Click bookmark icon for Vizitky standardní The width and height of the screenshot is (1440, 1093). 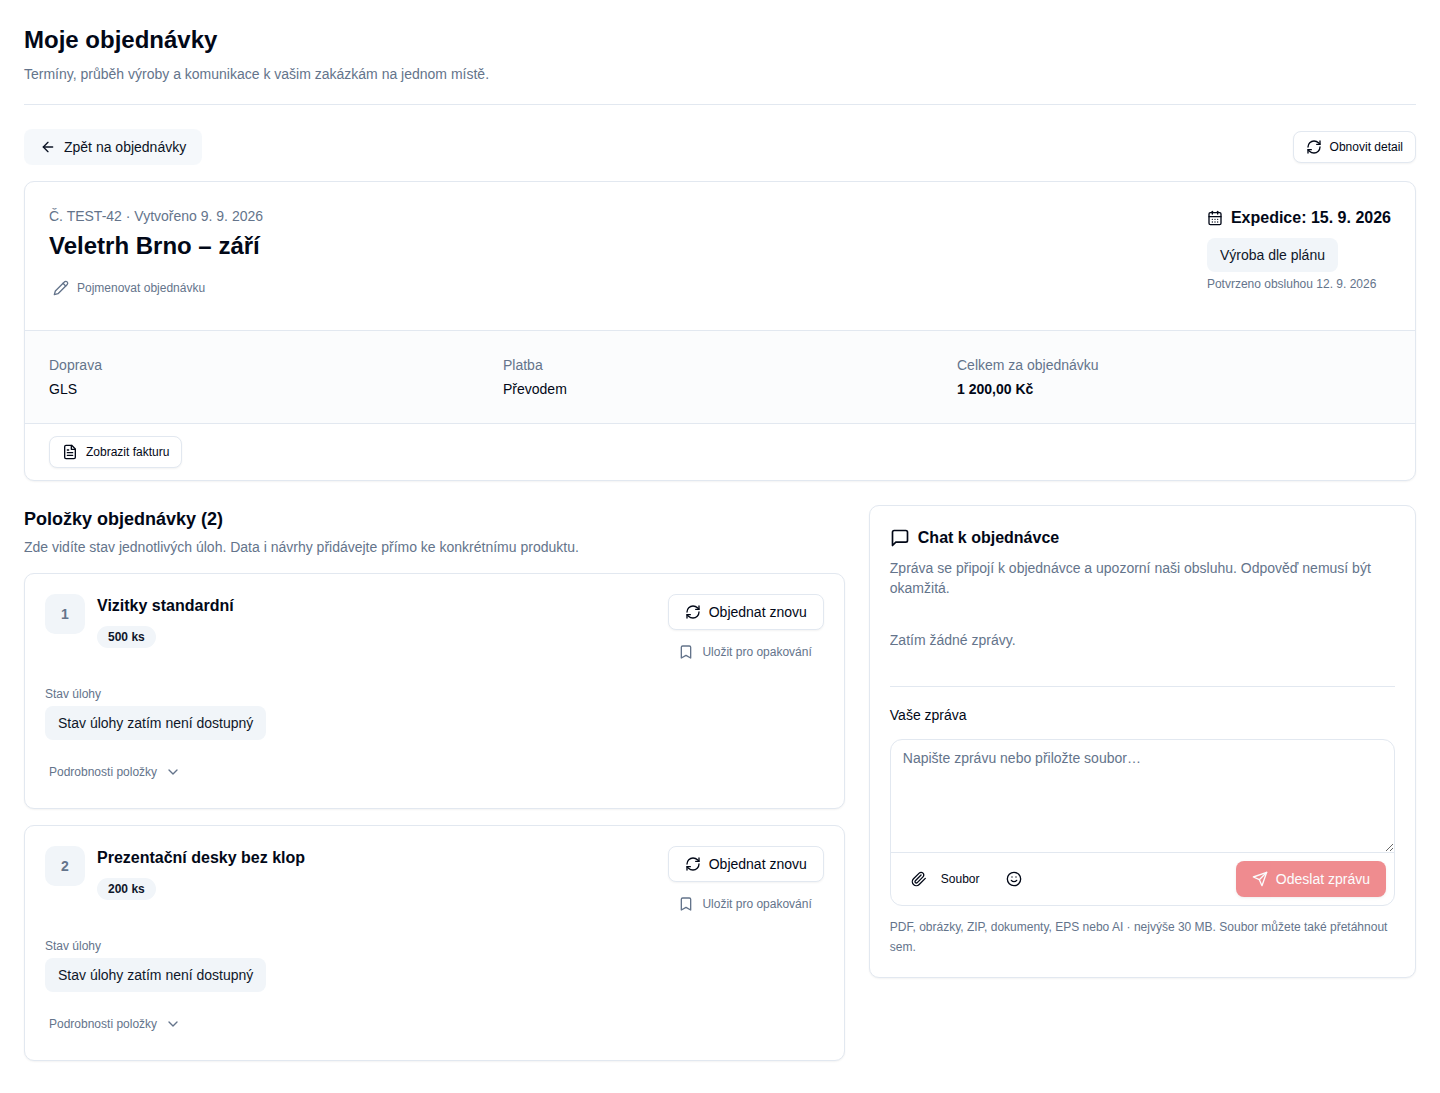point(686,652)
